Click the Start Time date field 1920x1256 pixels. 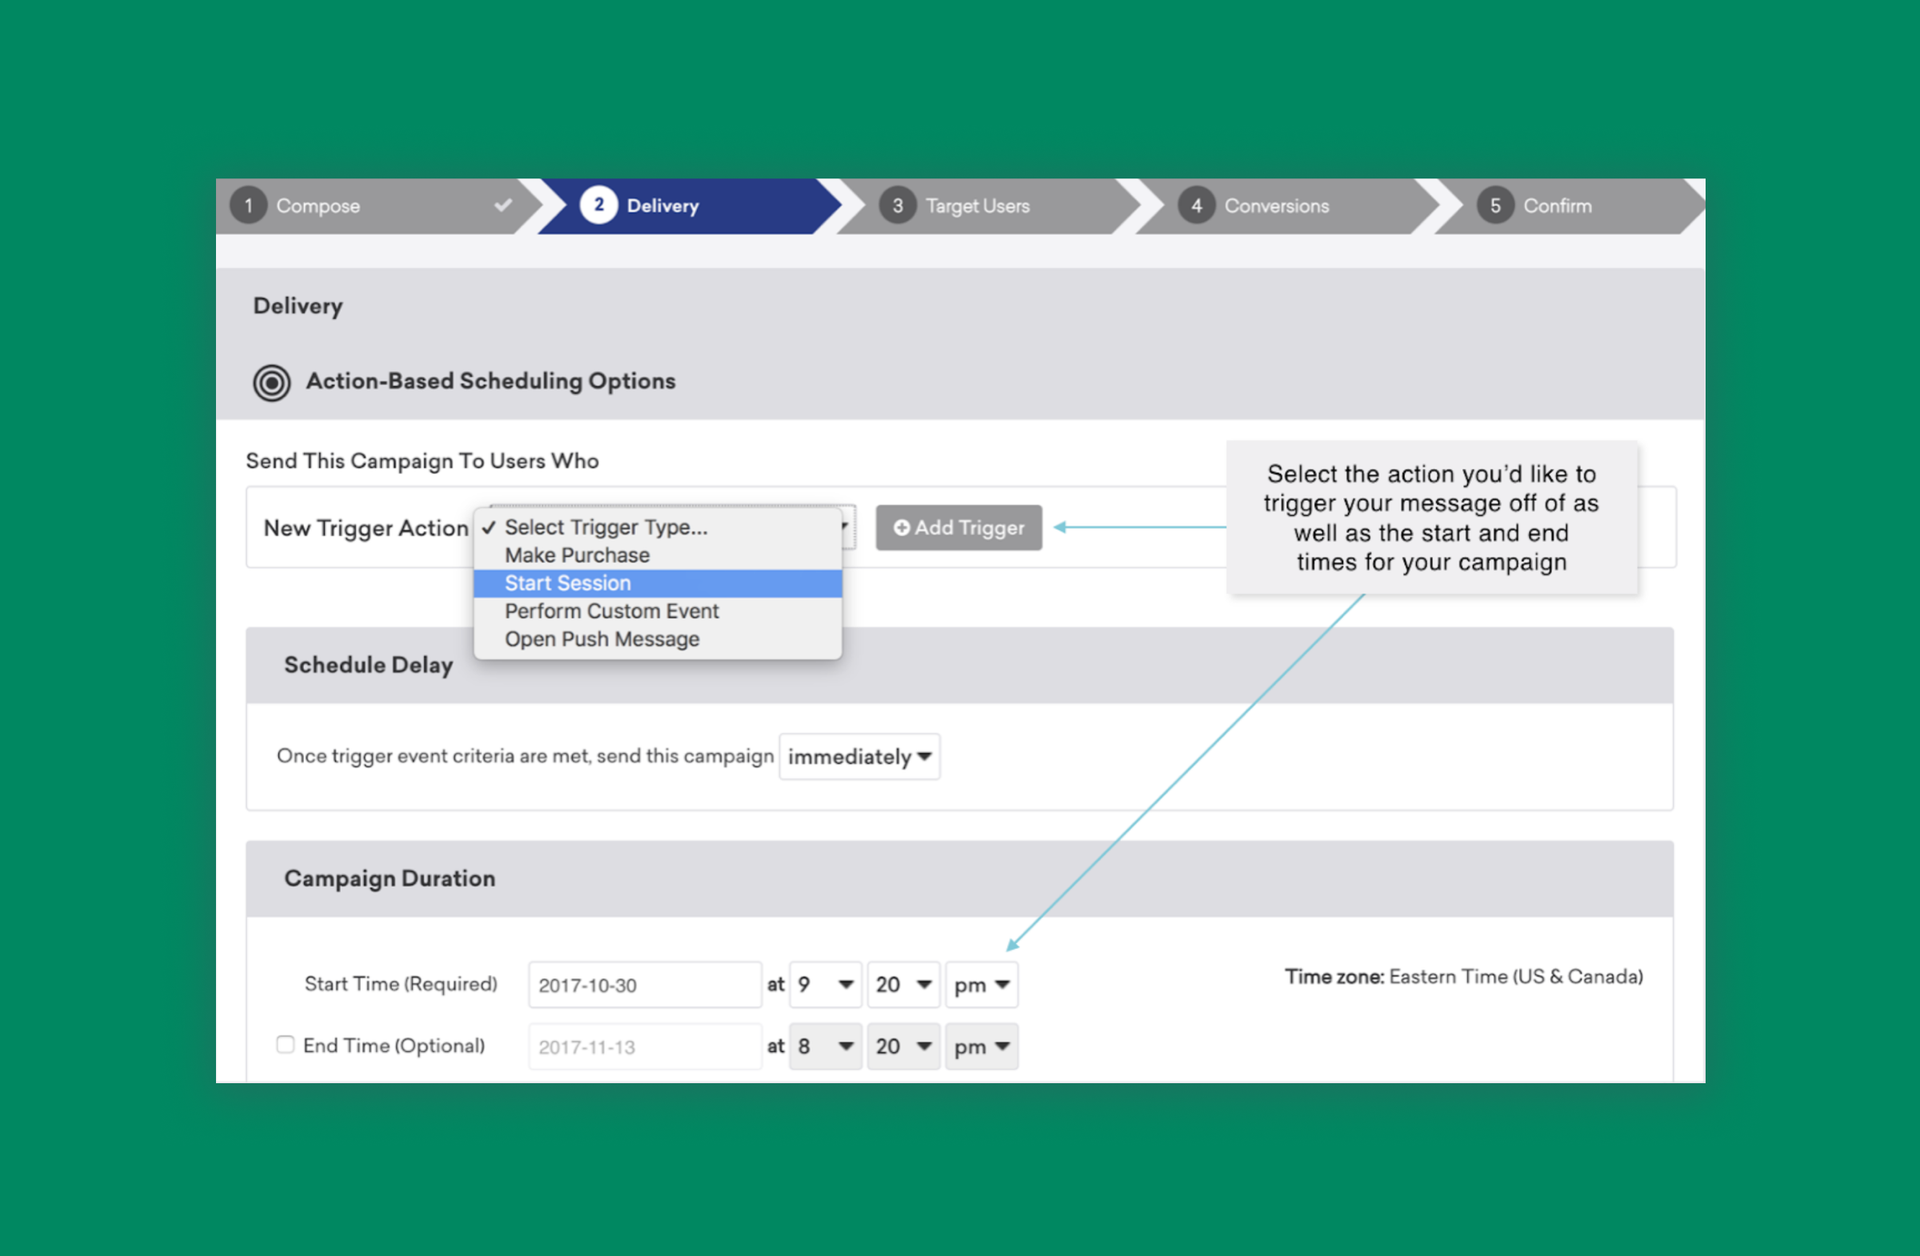[644, 984]
